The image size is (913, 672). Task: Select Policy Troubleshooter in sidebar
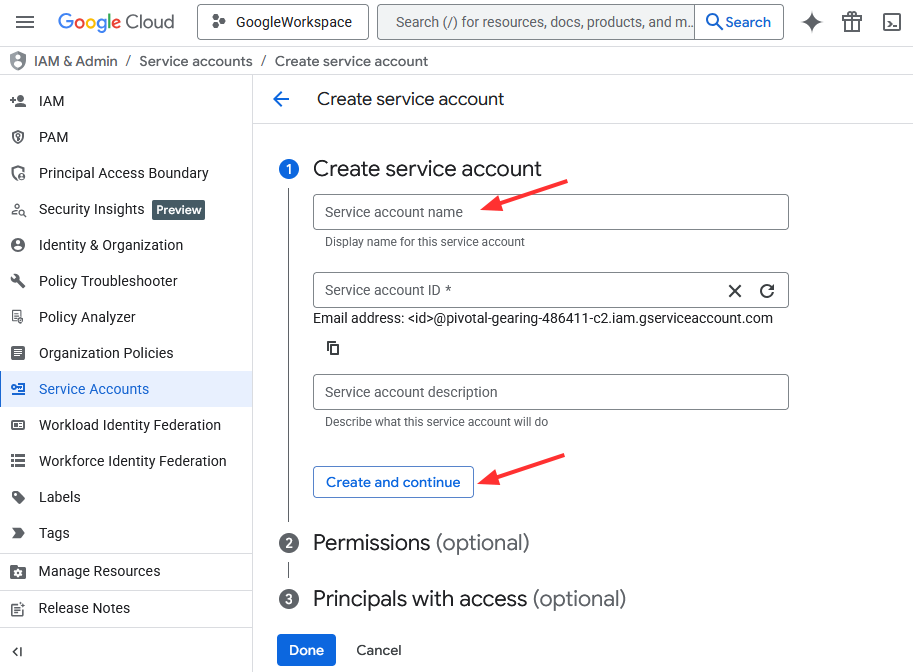[108, 281]
